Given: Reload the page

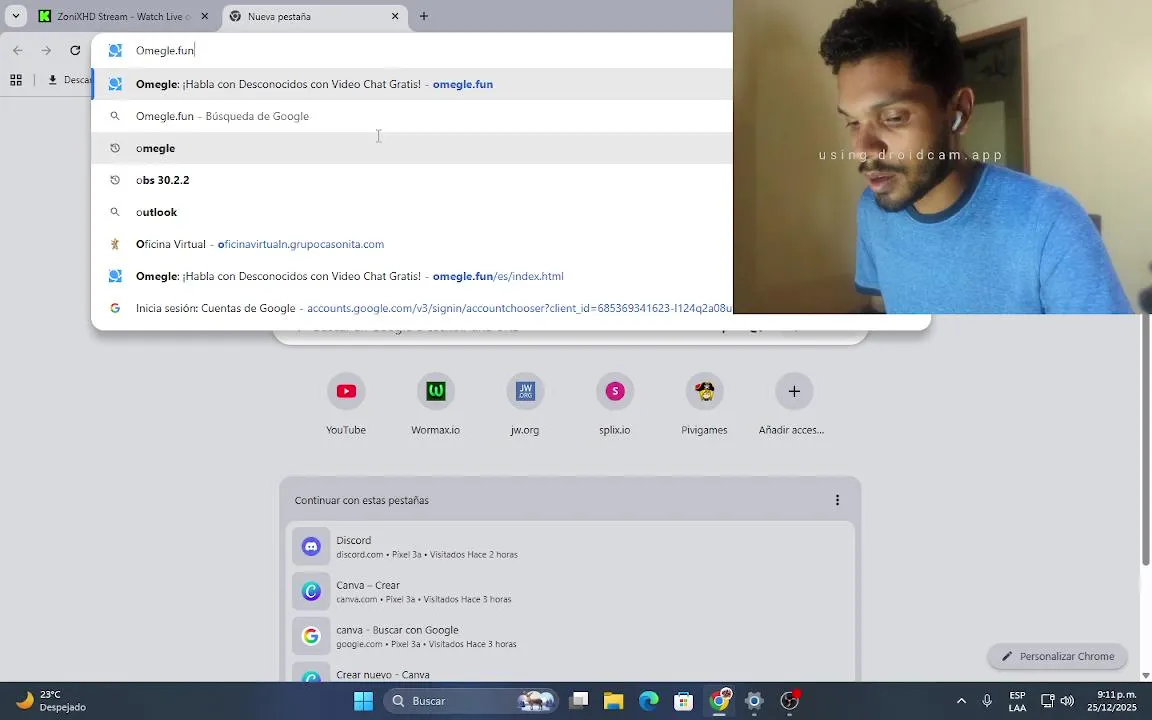Looking at the screenshot, I should click(x=75, y=51).
